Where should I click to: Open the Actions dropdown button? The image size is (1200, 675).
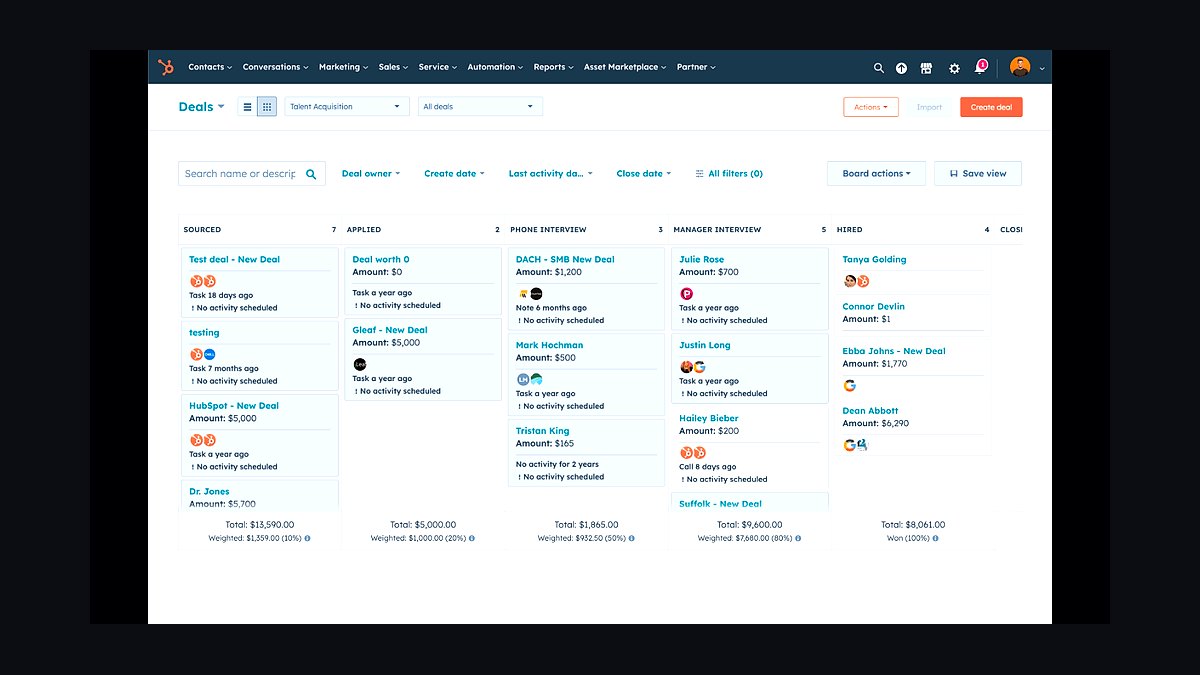tap(871, 107)
